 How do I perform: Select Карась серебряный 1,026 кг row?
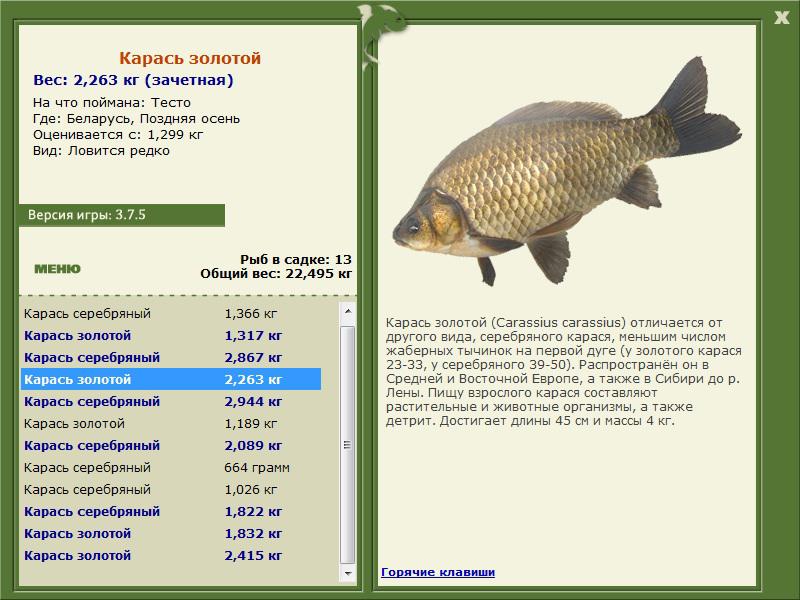click(x=171, y=489)
